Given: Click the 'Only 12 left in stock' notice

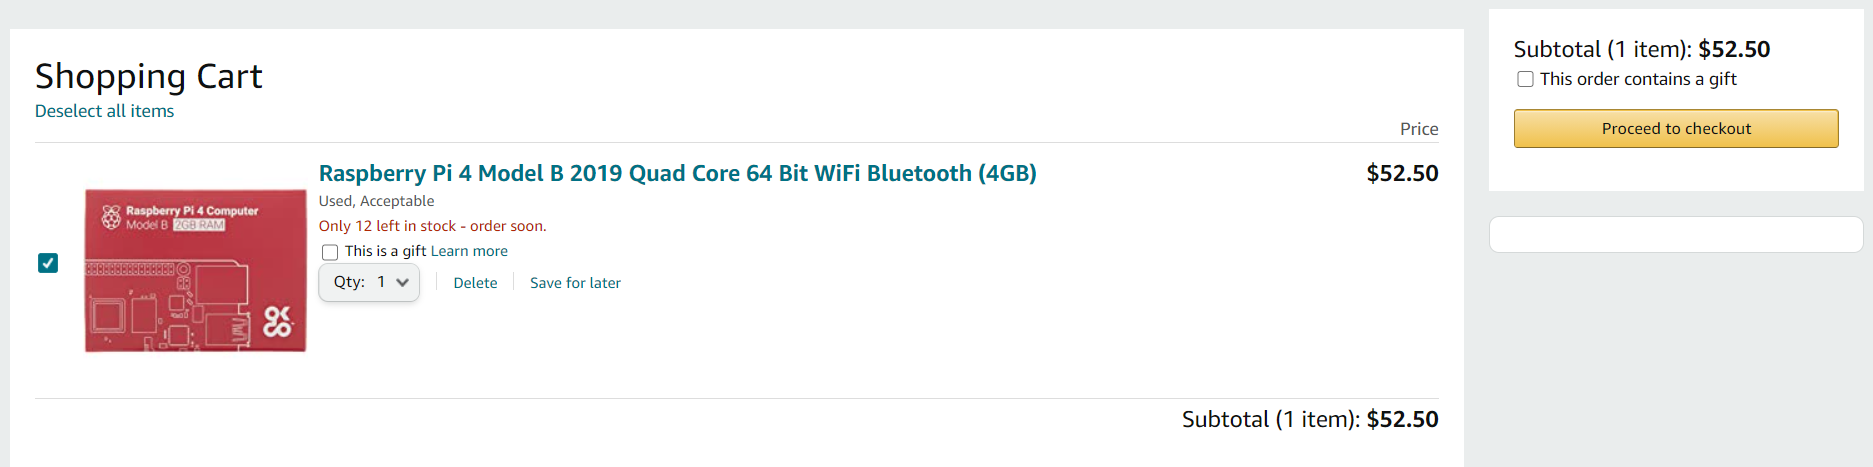Looking at the screenshot, I should (432, 226).
